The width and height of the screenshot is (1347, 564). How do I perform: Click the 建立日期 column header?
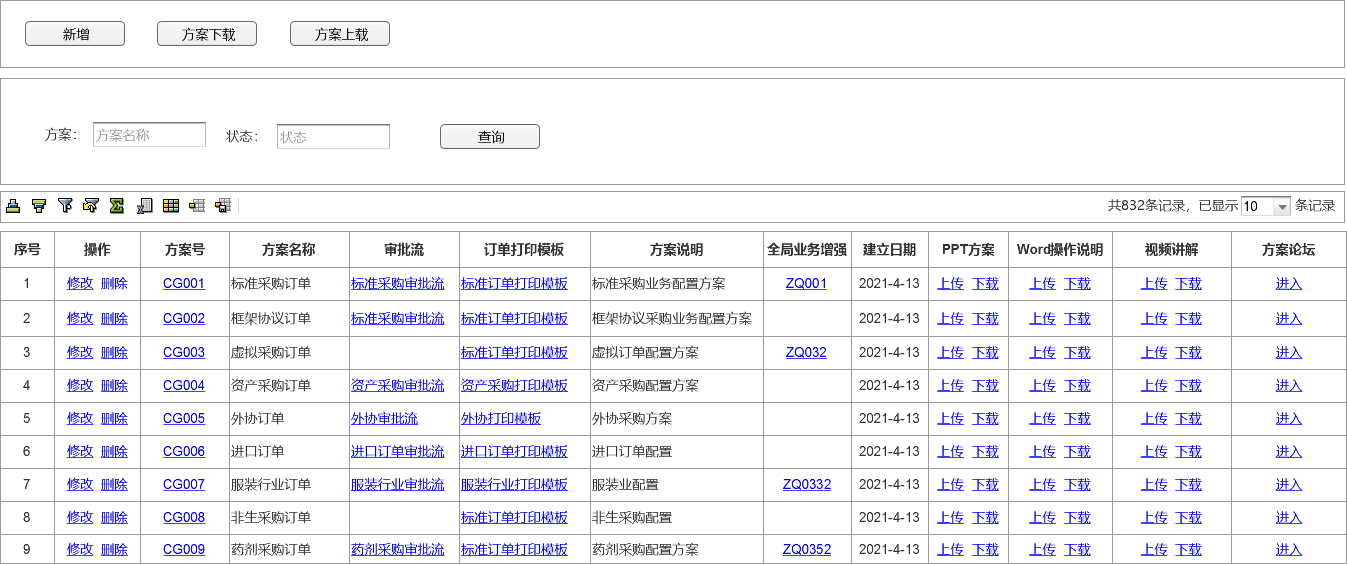[889, 250]
